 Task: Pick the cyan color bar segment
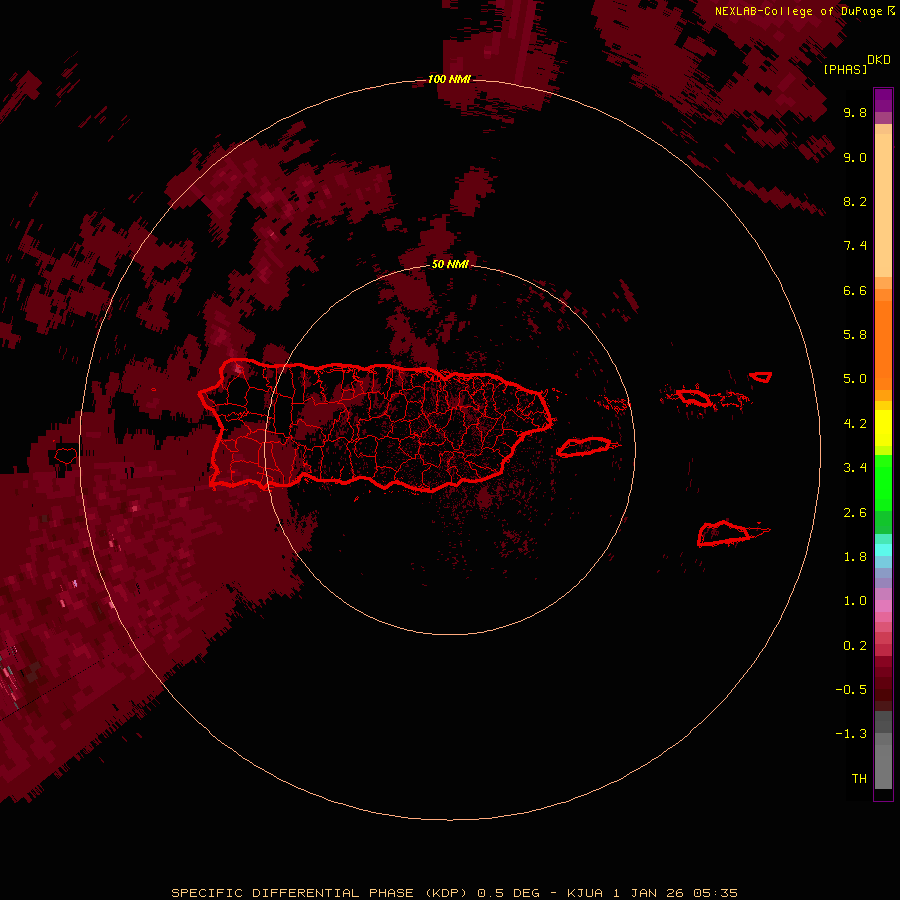883,550
